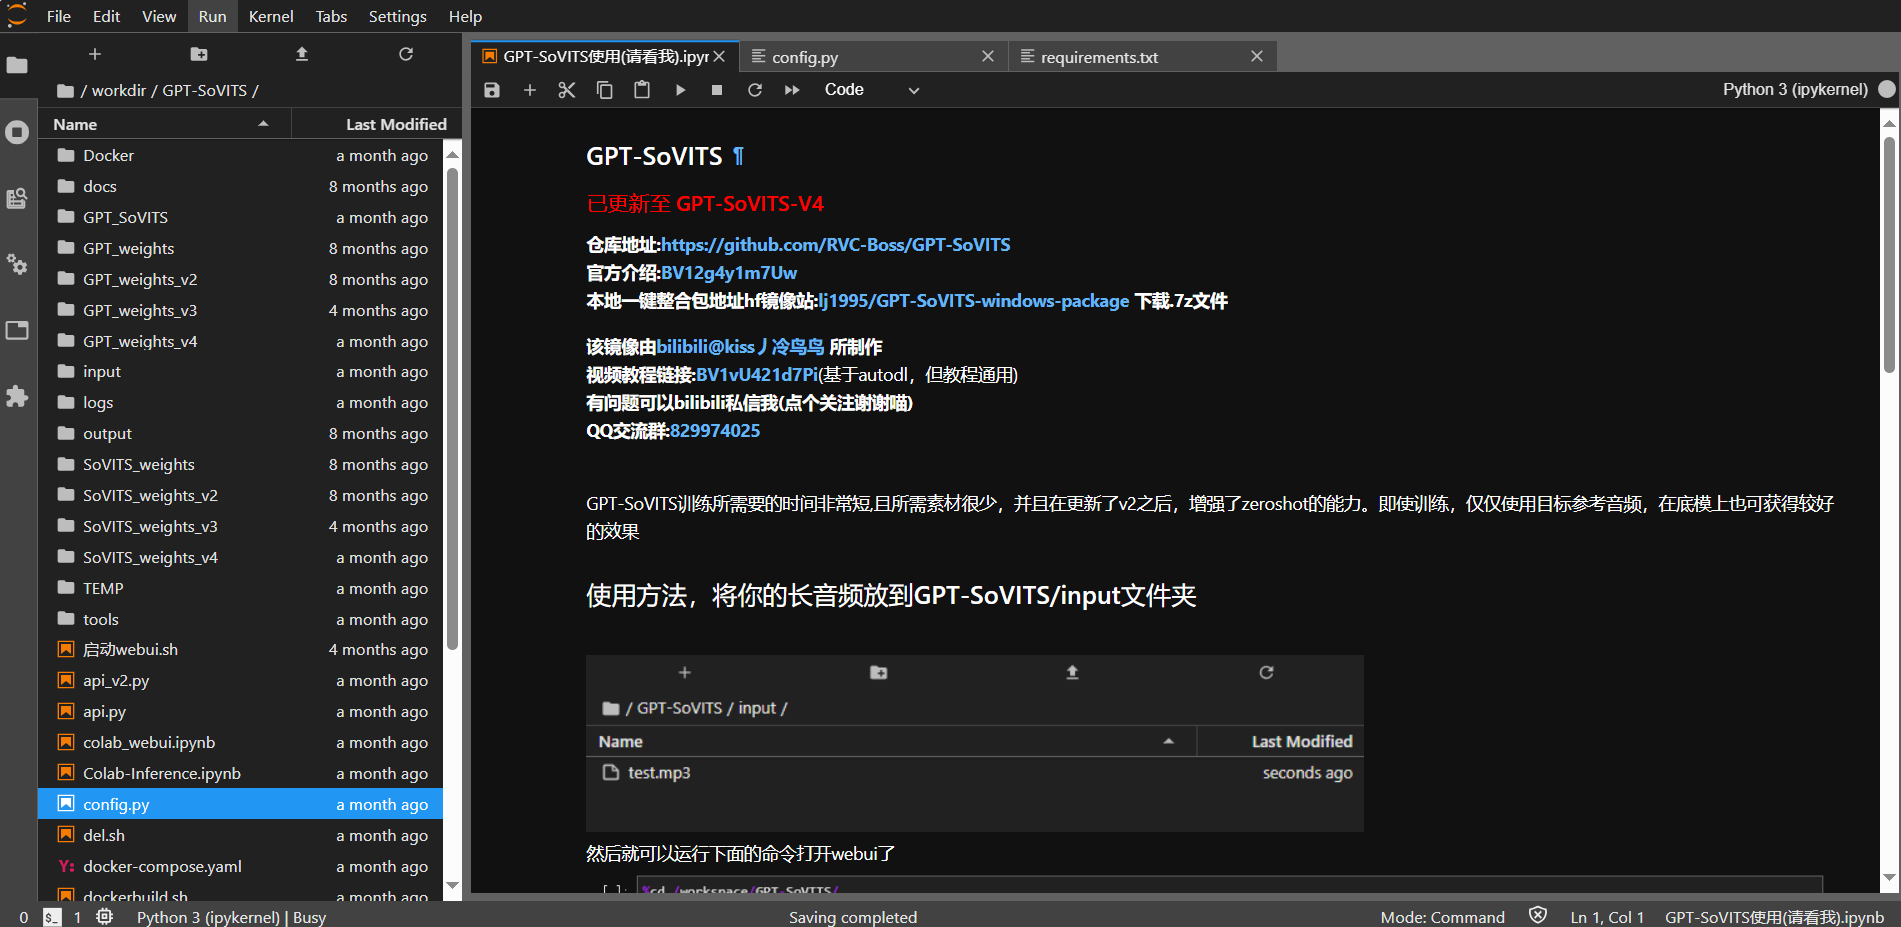Click the trusted notebook shield icon
Image resolution: width=1901 pixels, height=927 pixels.
point(1538,916)
